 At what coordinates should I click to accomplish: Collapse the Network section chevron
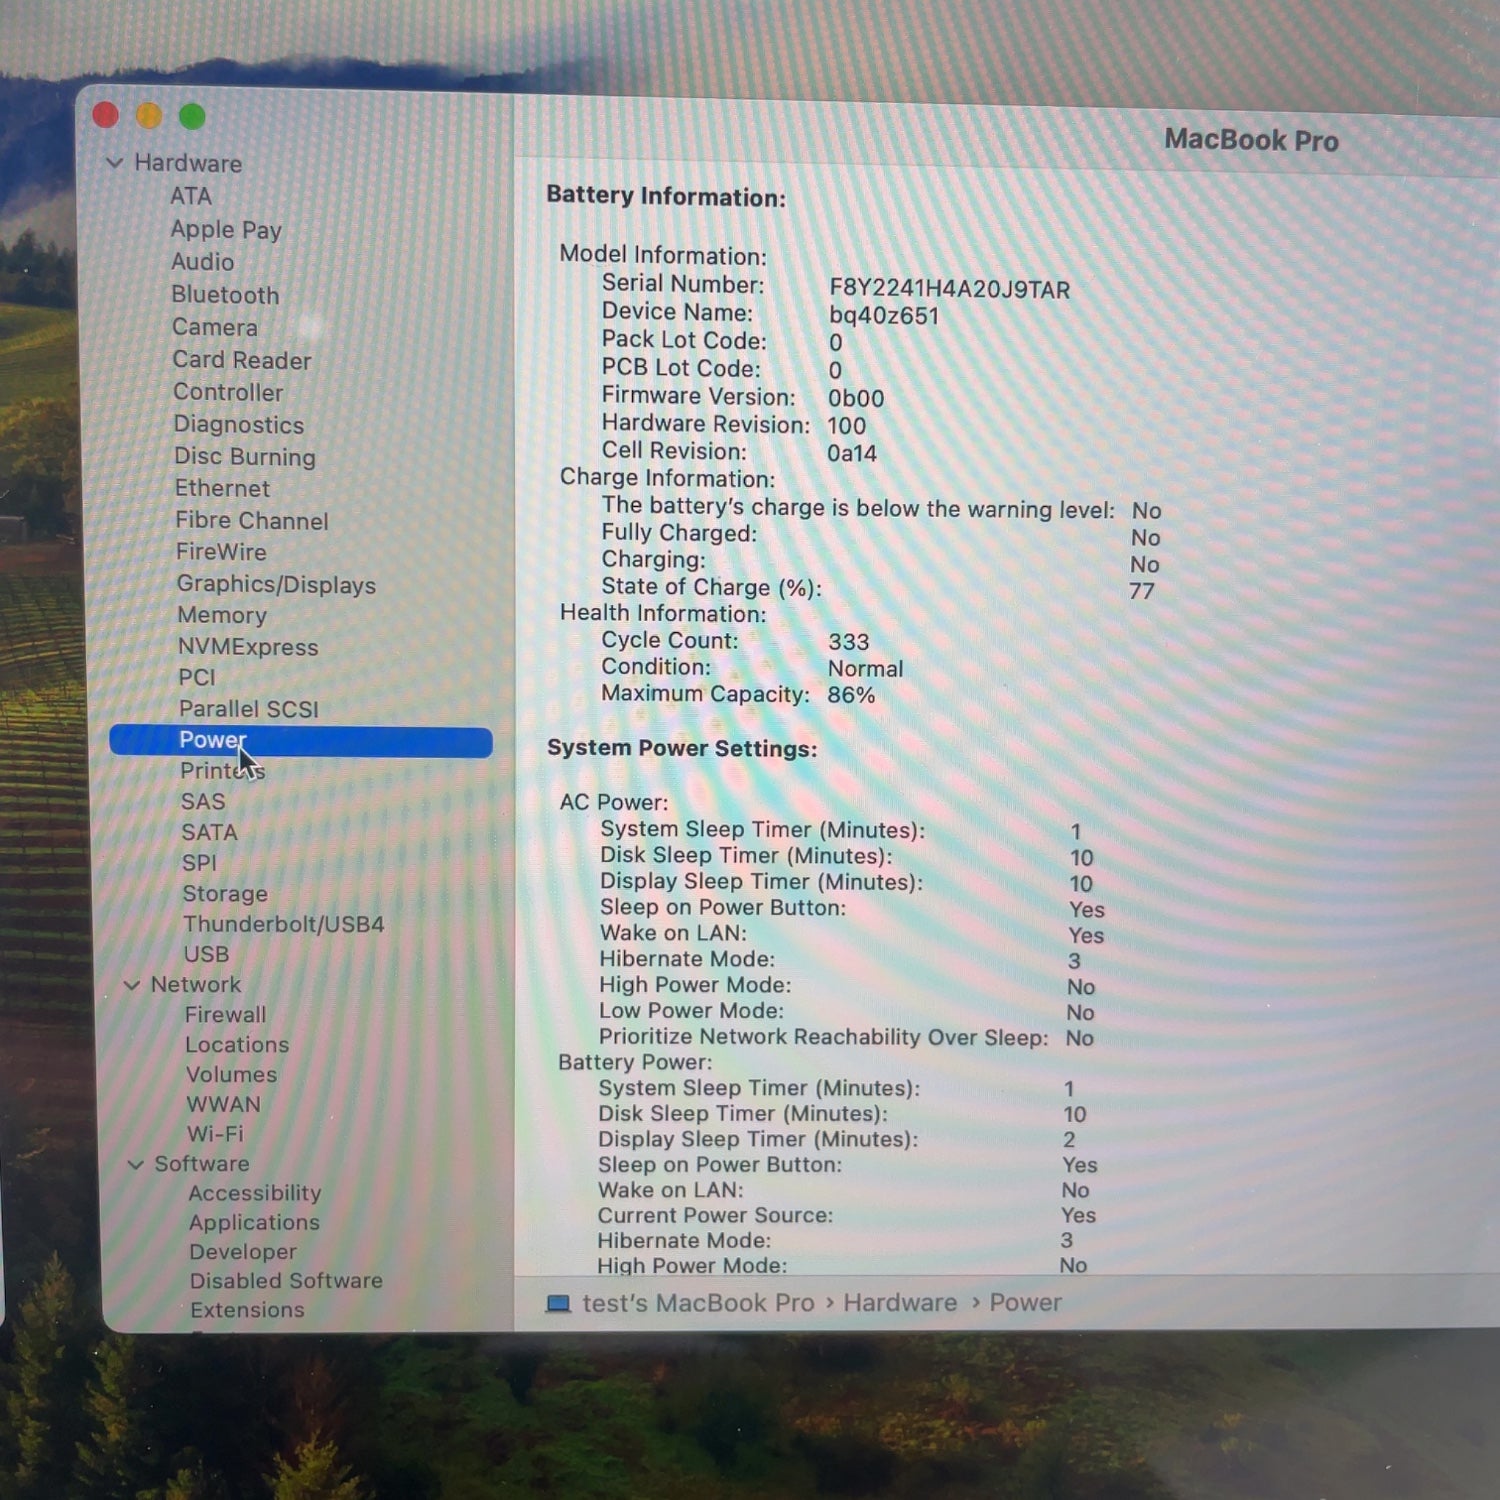(131, 985)
